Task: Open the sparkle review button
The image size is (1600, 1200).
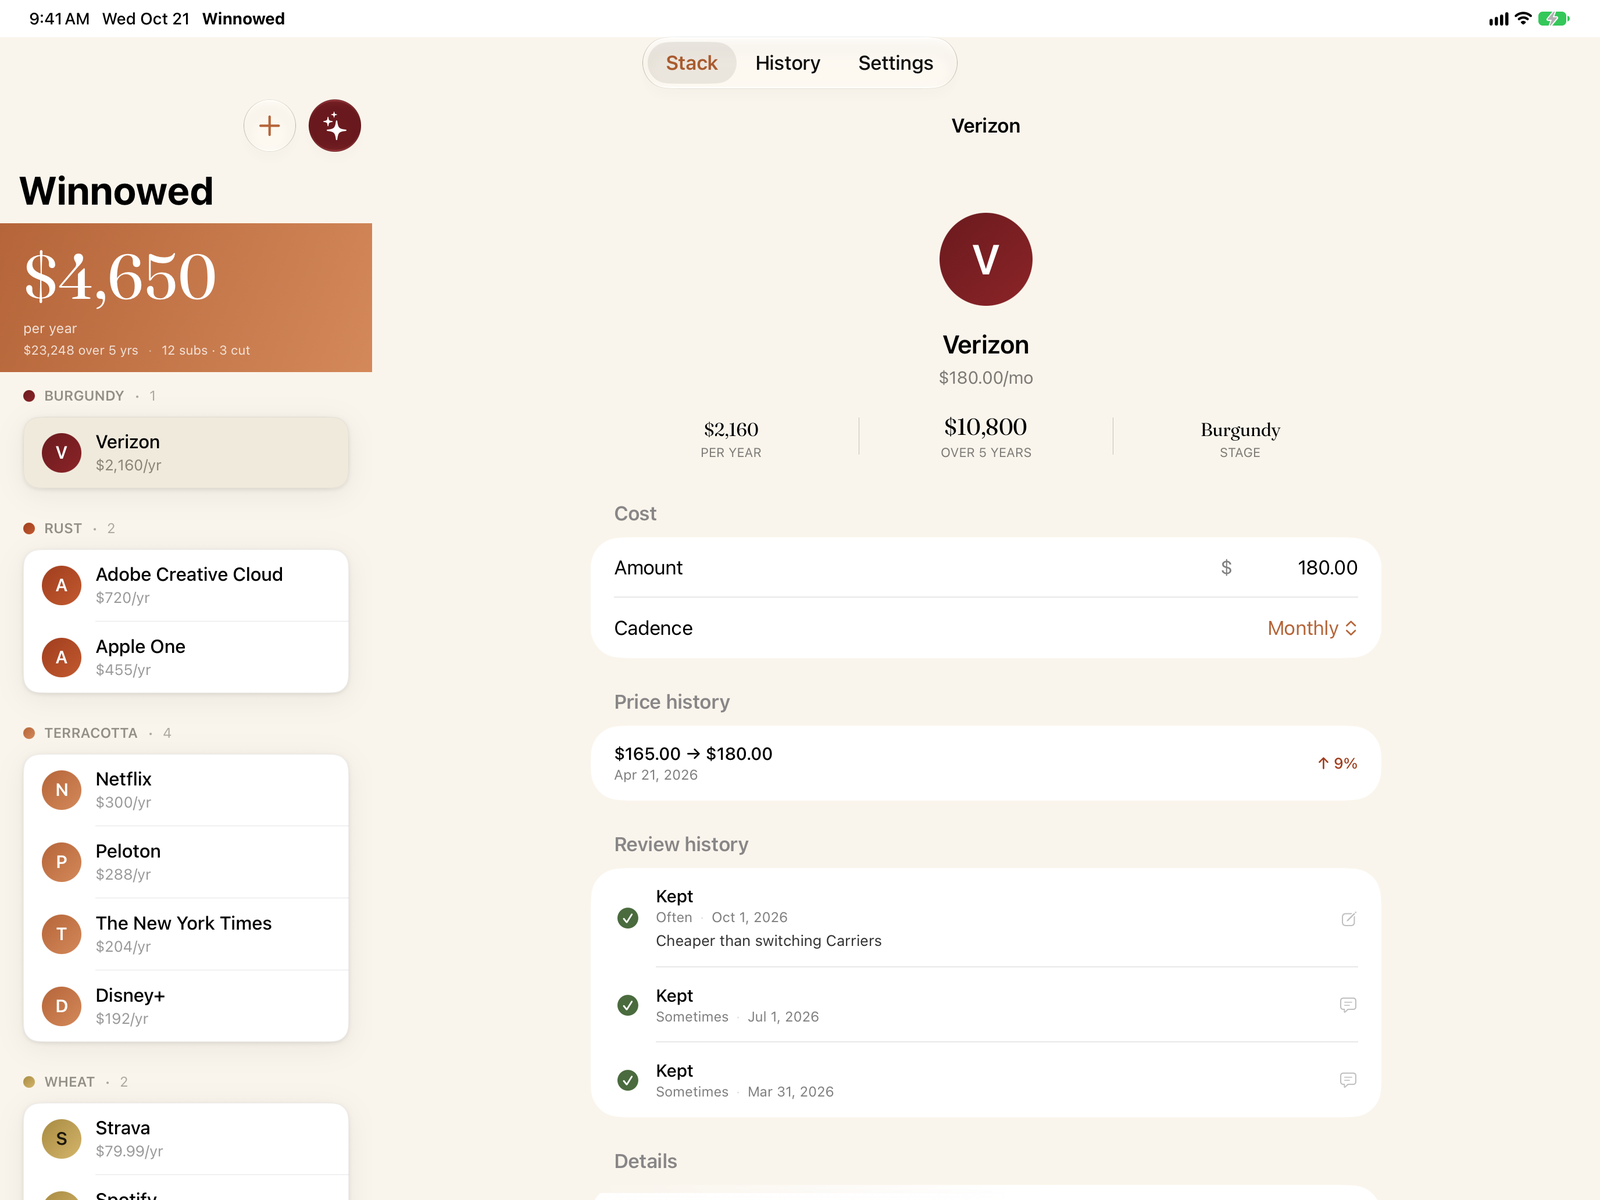Action: (x=335, y=126)
